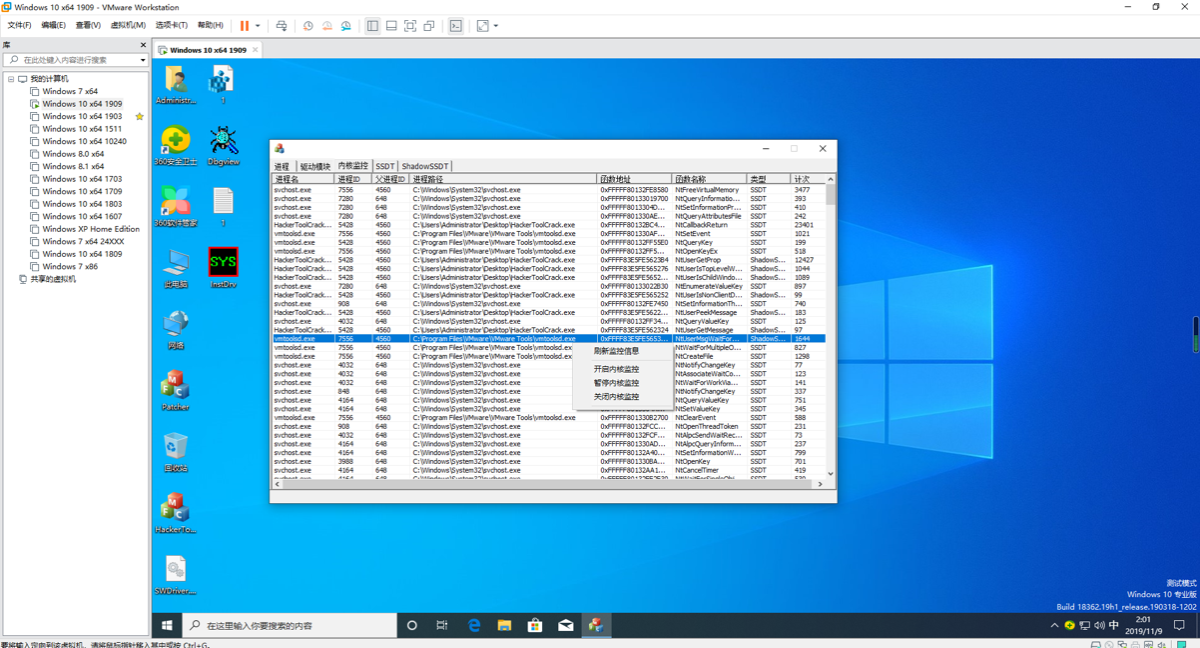Open the 文件(F) menu
1200x648 pixels.
pos(19,25)
